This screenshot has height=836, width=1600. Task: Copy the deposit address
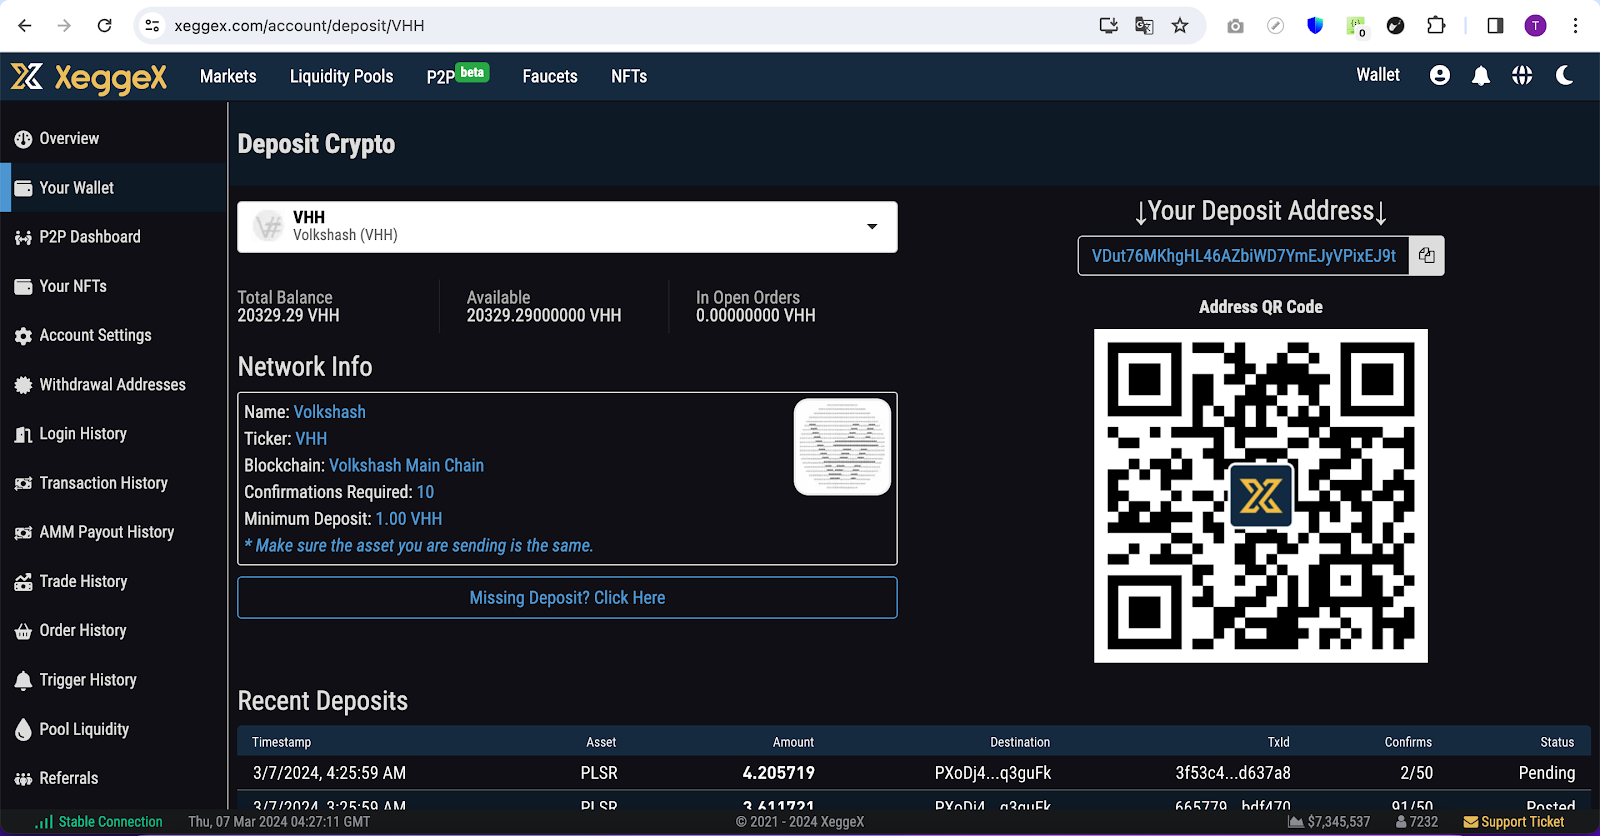coord(1426,256)
